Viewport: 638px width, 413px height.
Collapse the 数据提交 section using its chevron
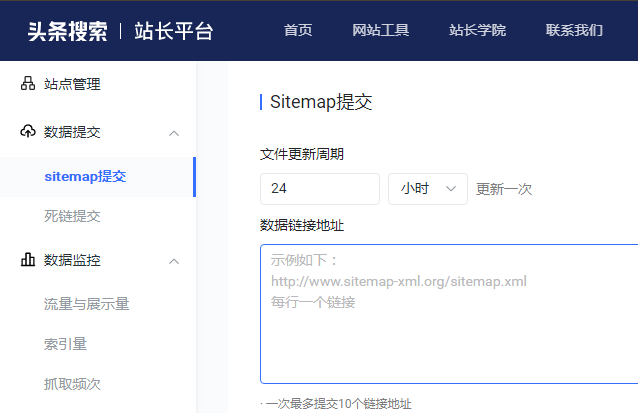tap(174, 133)
